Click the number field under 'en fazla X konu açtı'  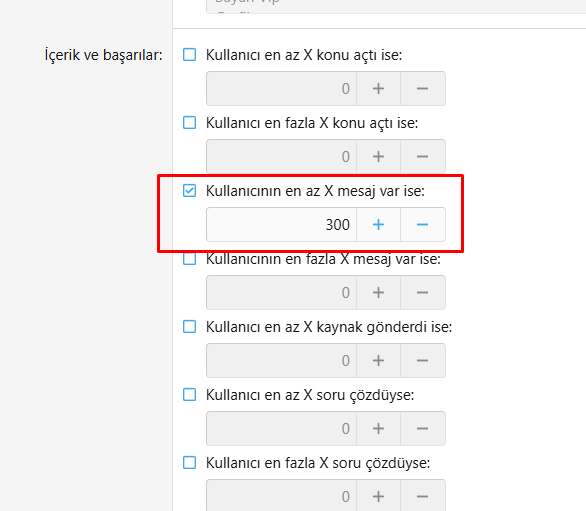tap(281, 157)
